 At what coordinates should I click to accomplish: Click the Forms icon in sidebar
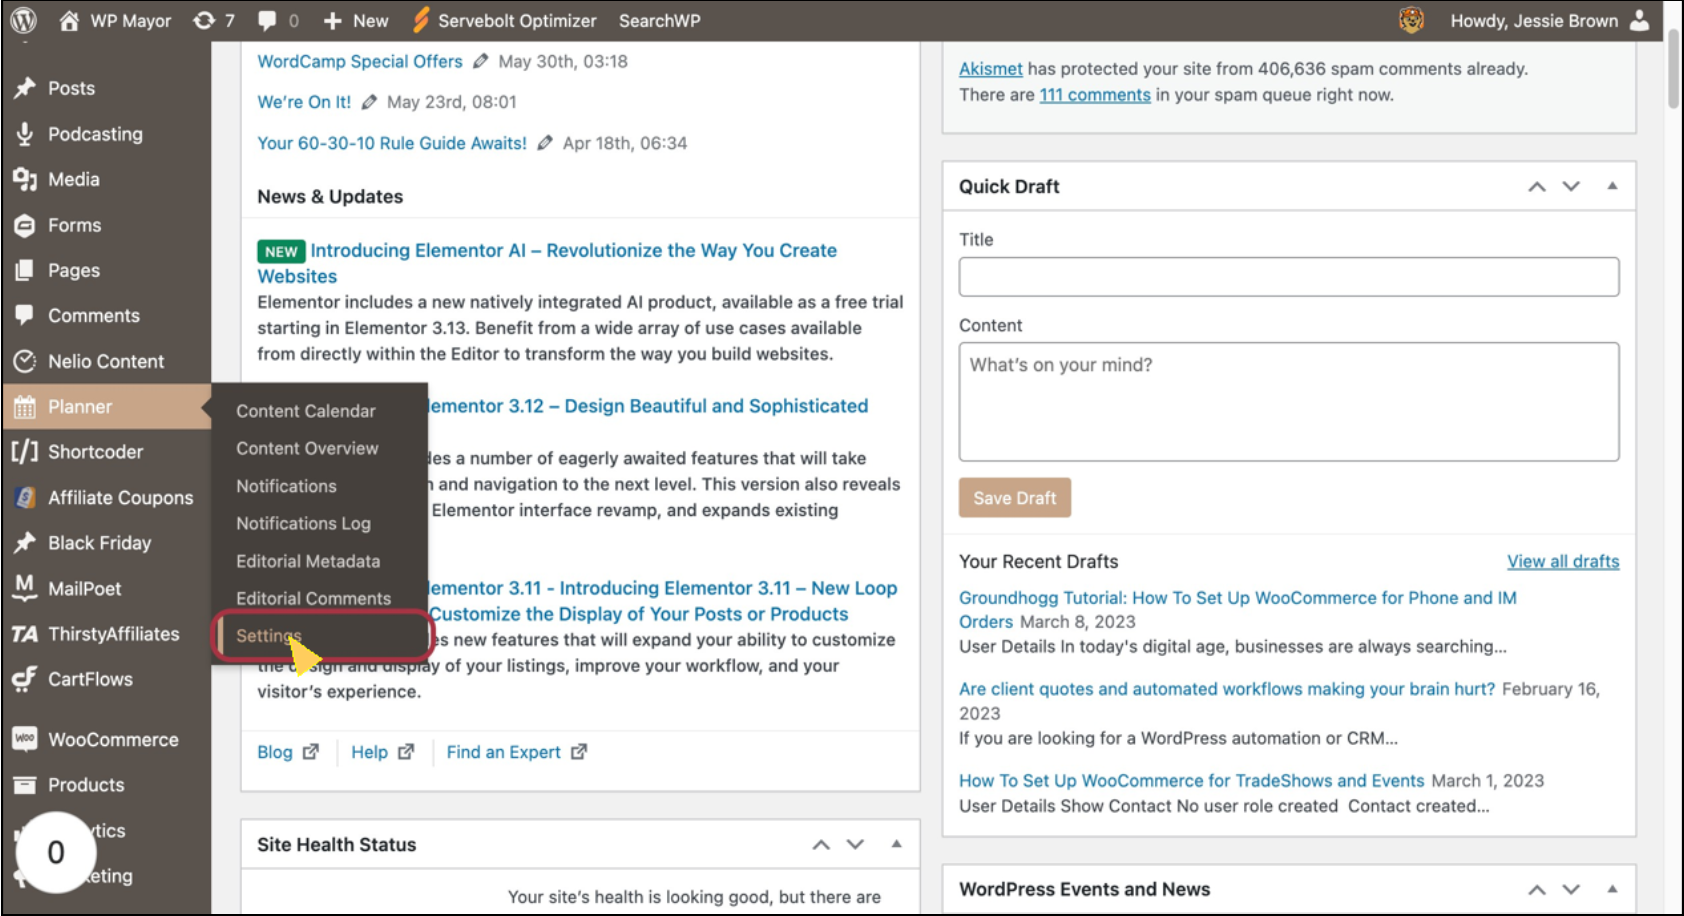pos(25,225)
